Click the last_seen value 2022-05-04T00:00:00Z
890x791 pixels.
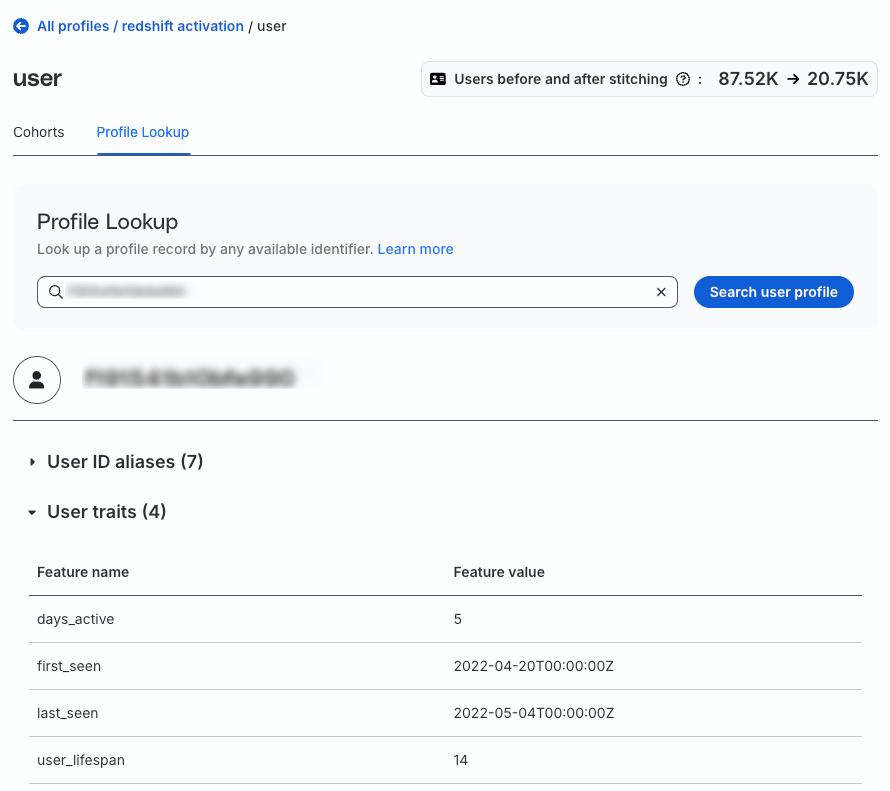click(534, 713)
